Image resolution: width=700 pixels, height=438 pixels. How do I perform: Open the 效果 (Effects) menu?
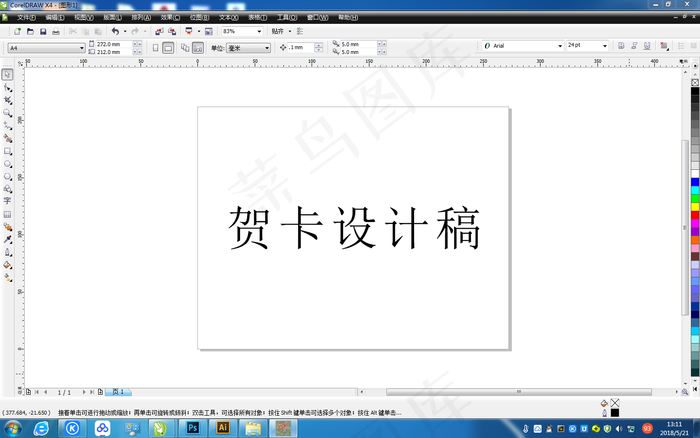170,17
